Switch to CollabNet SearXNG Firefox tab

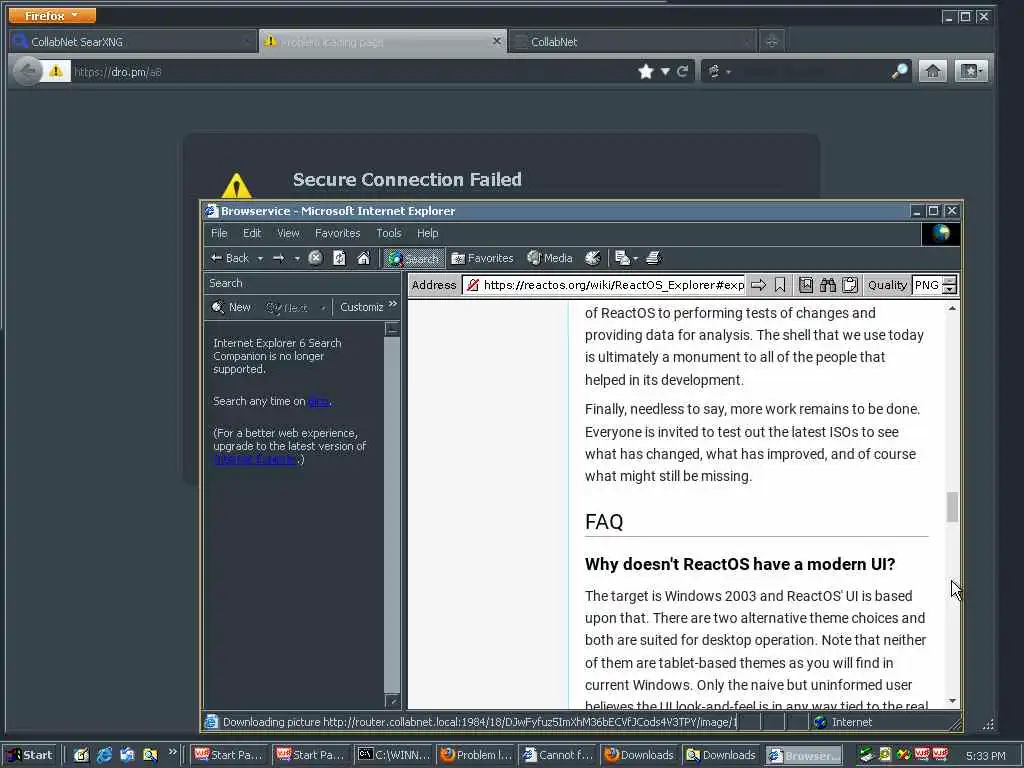133,42
